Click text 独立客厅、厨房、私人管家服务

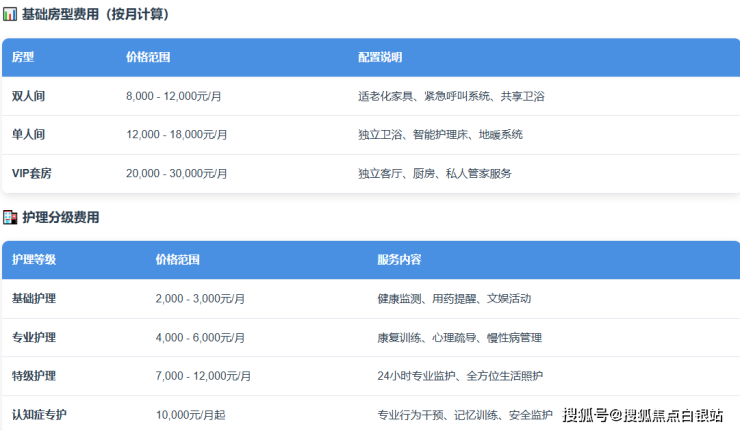435,173
